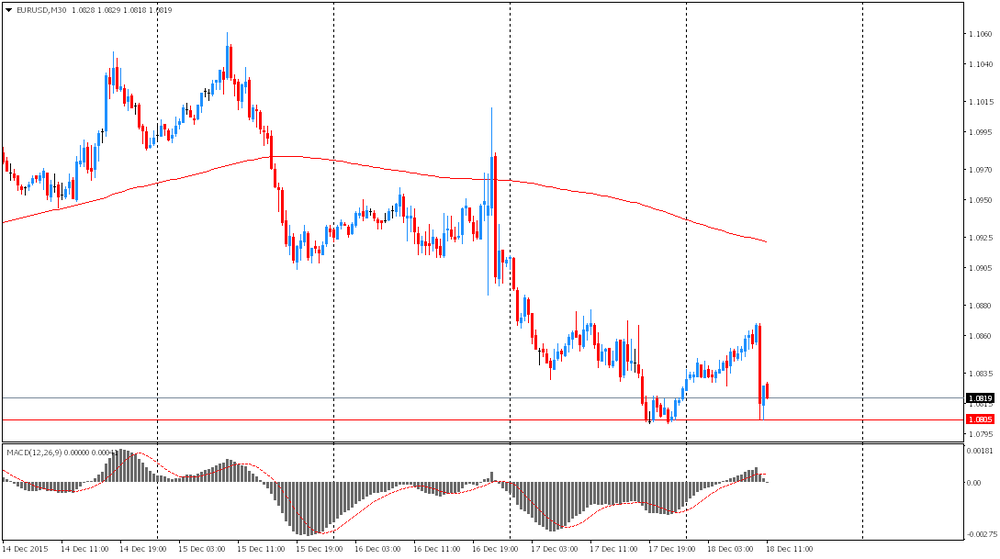1000x559 pixels.
Task: Select the red horizontal line at 1.0805
Action: coord(483,420)
